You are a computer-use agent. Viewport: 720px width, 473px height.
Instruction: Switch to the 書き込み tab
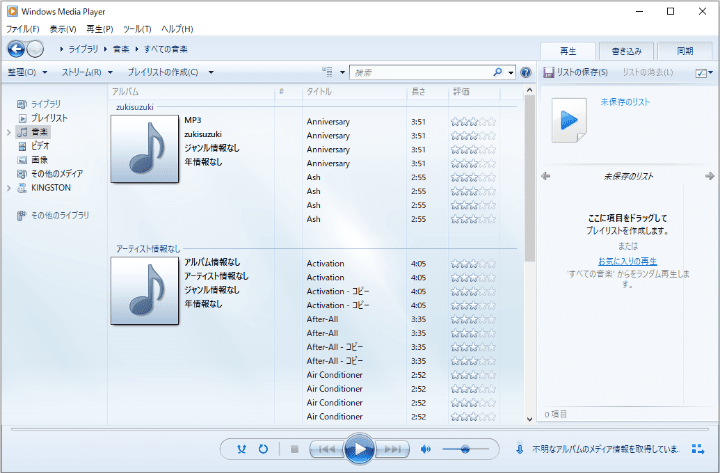[x=626, y=51]
